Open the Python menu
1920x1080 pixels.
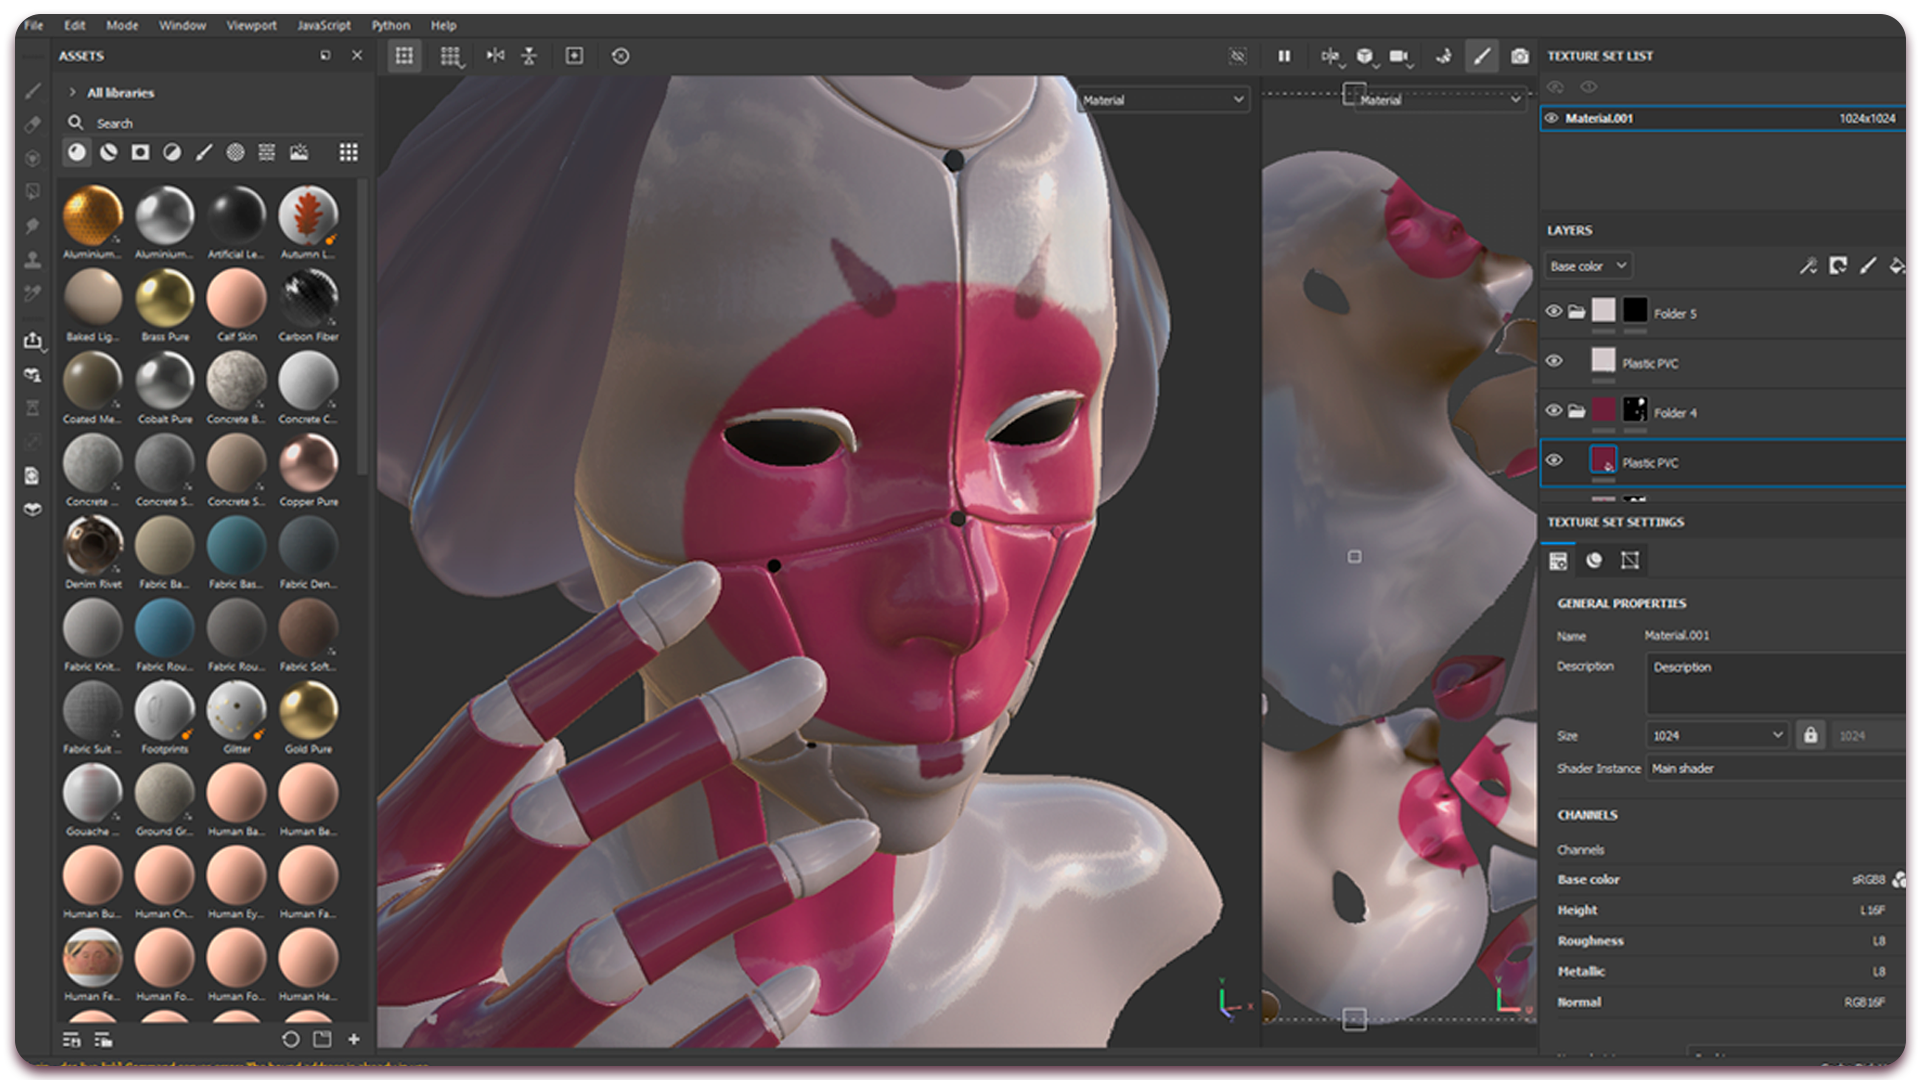(390, 25)
